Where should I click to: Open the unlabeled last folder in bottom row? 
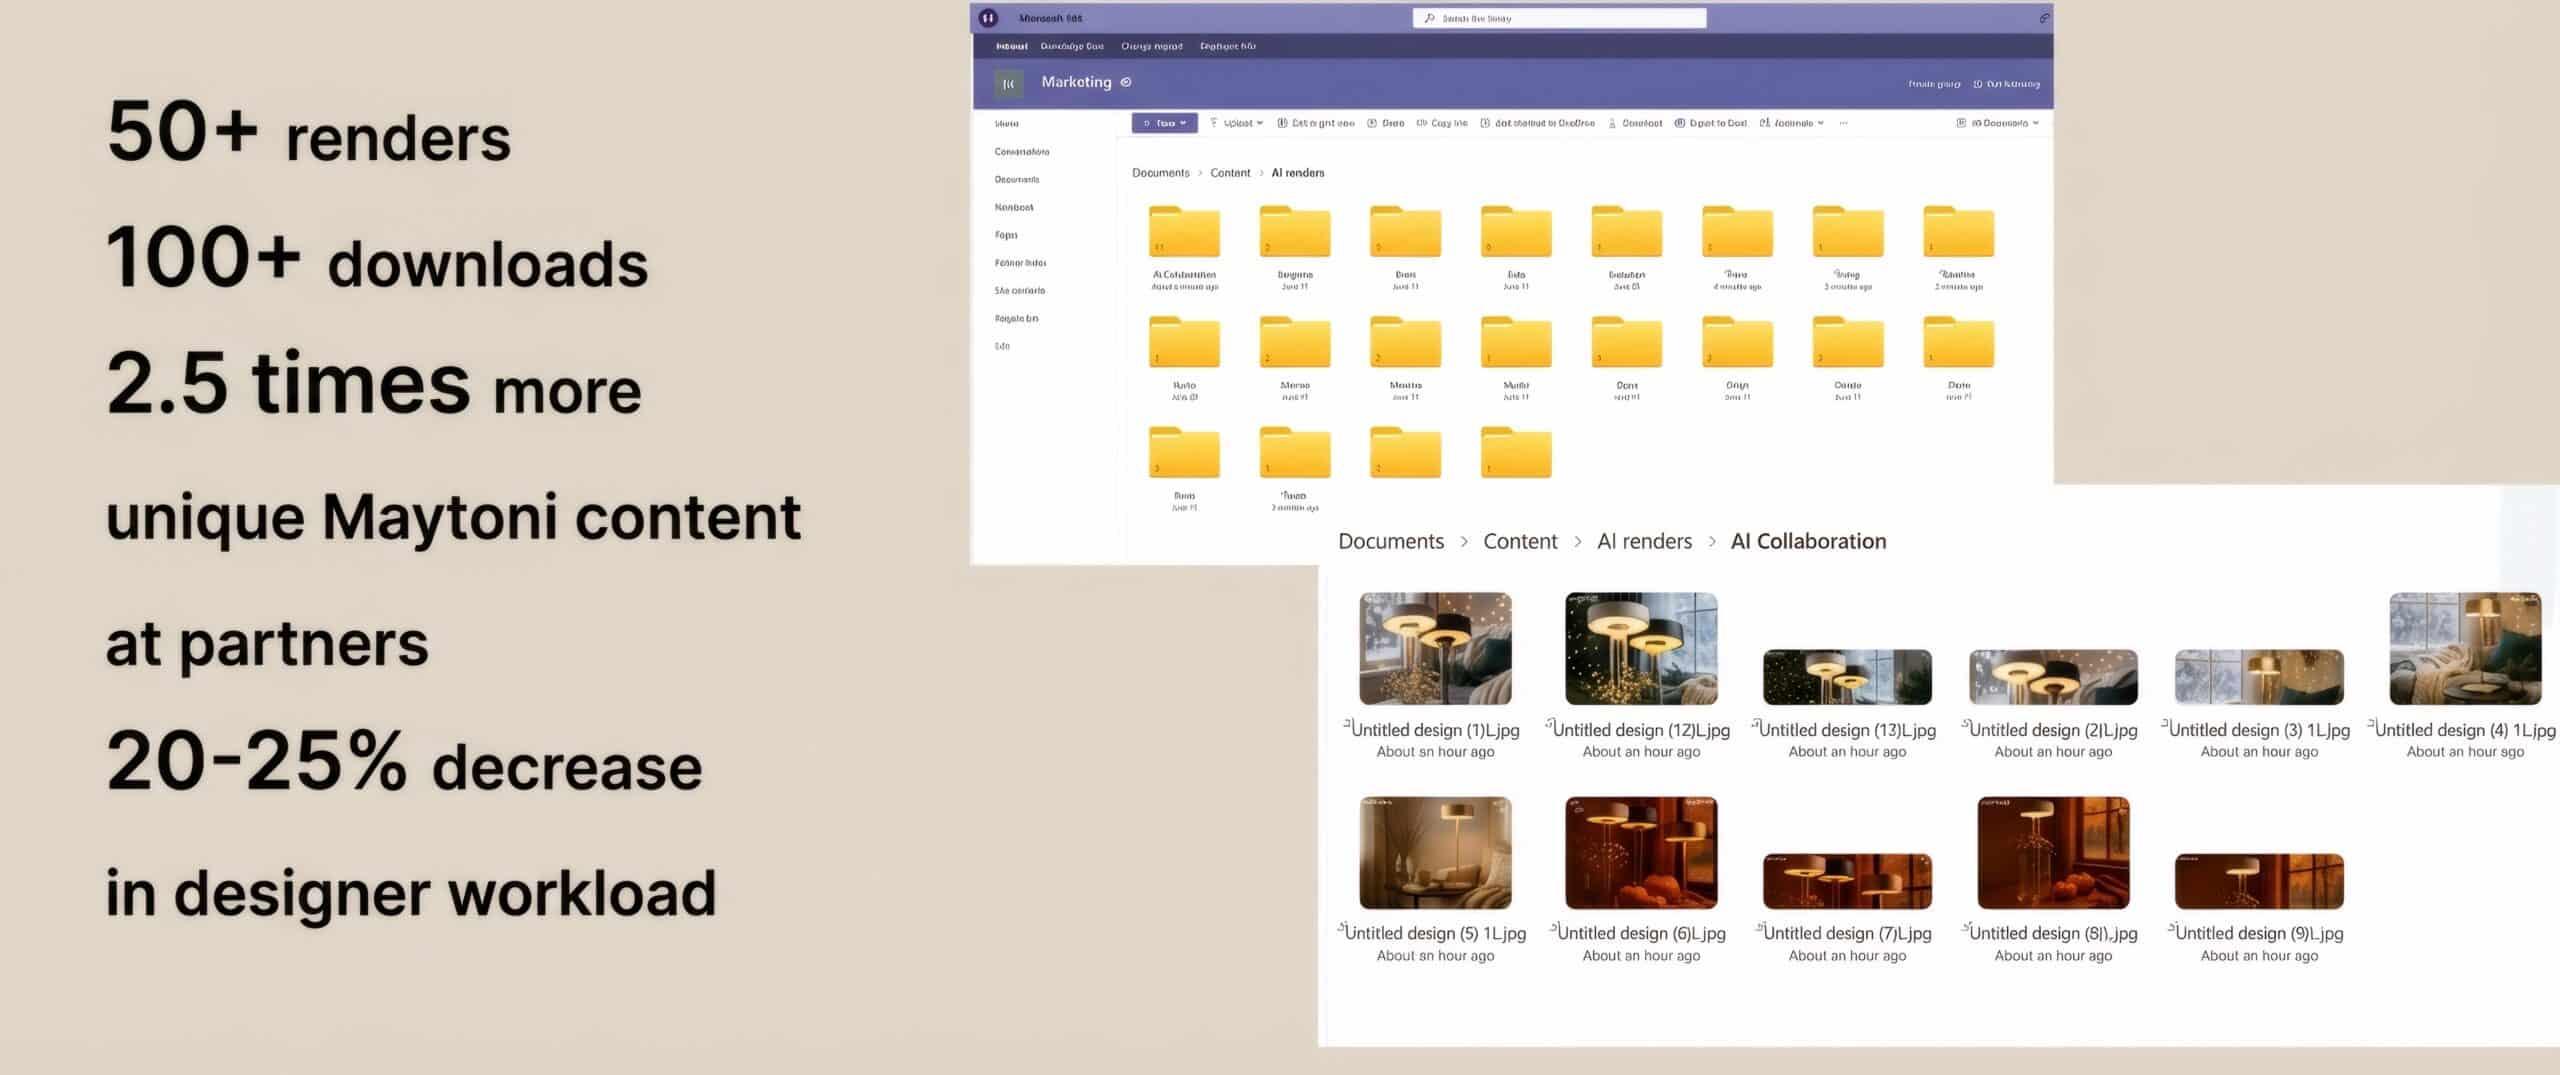tap(1516, 453)
